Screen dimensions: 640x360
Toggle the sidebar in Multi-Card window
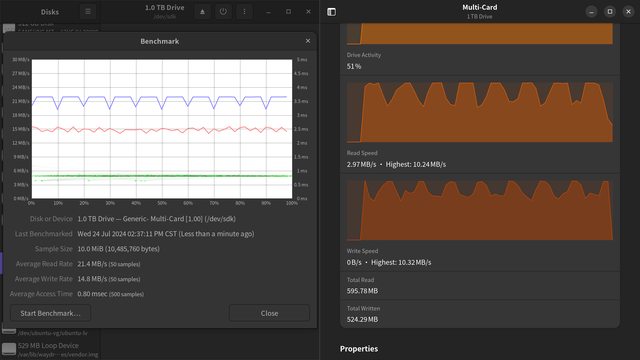pyautogui.click(x=331, y=12)
